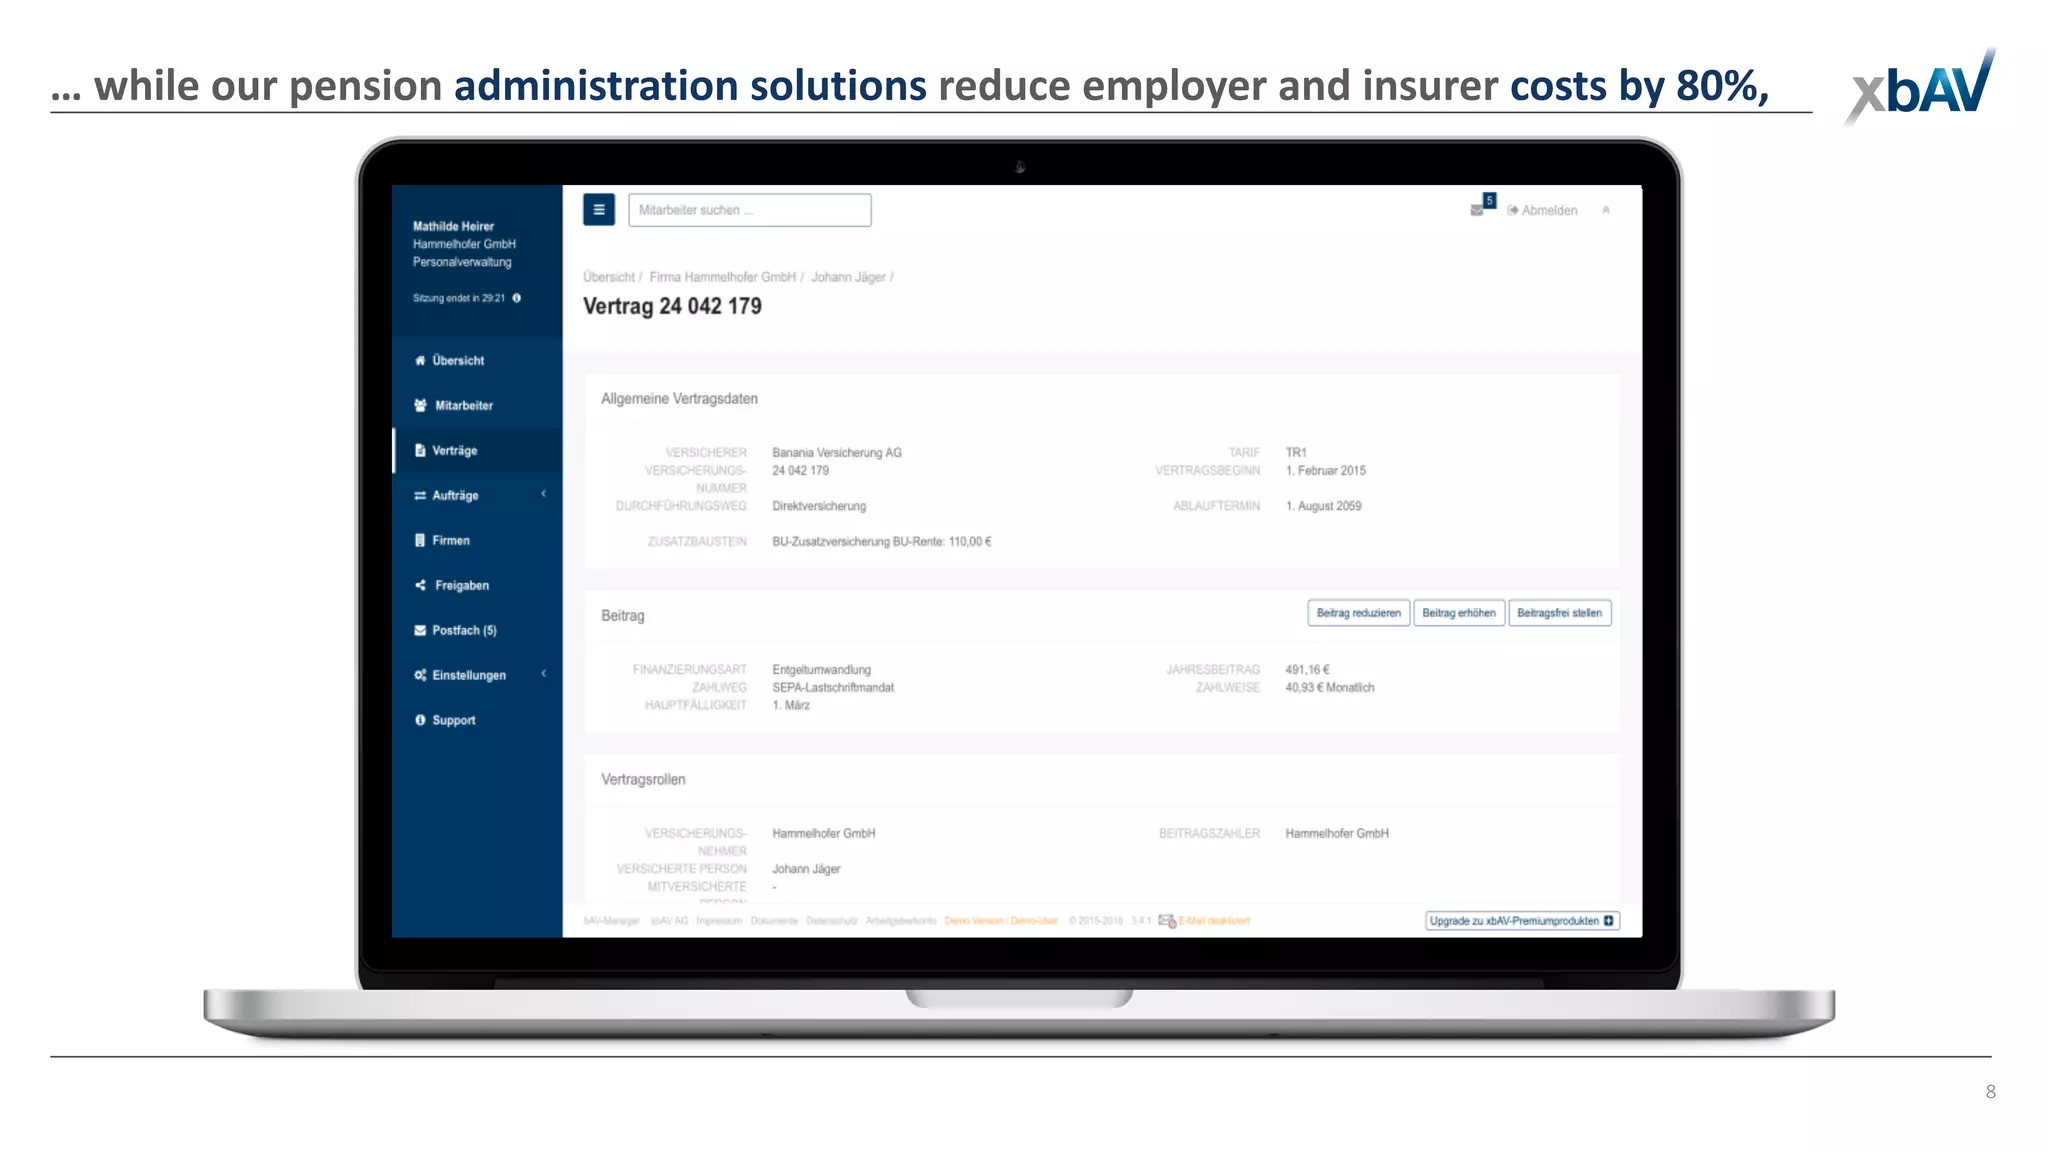
Task: Click the session timer info icon
Action: tap(517, 298)
